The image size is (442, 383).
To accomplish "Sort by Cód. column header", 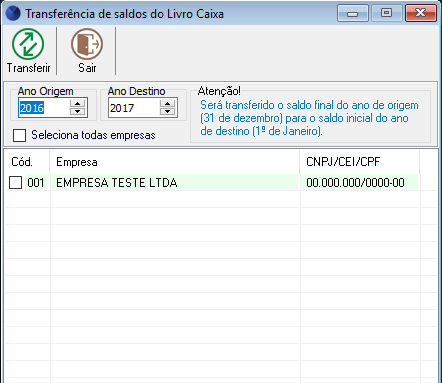I will (27, 162).
